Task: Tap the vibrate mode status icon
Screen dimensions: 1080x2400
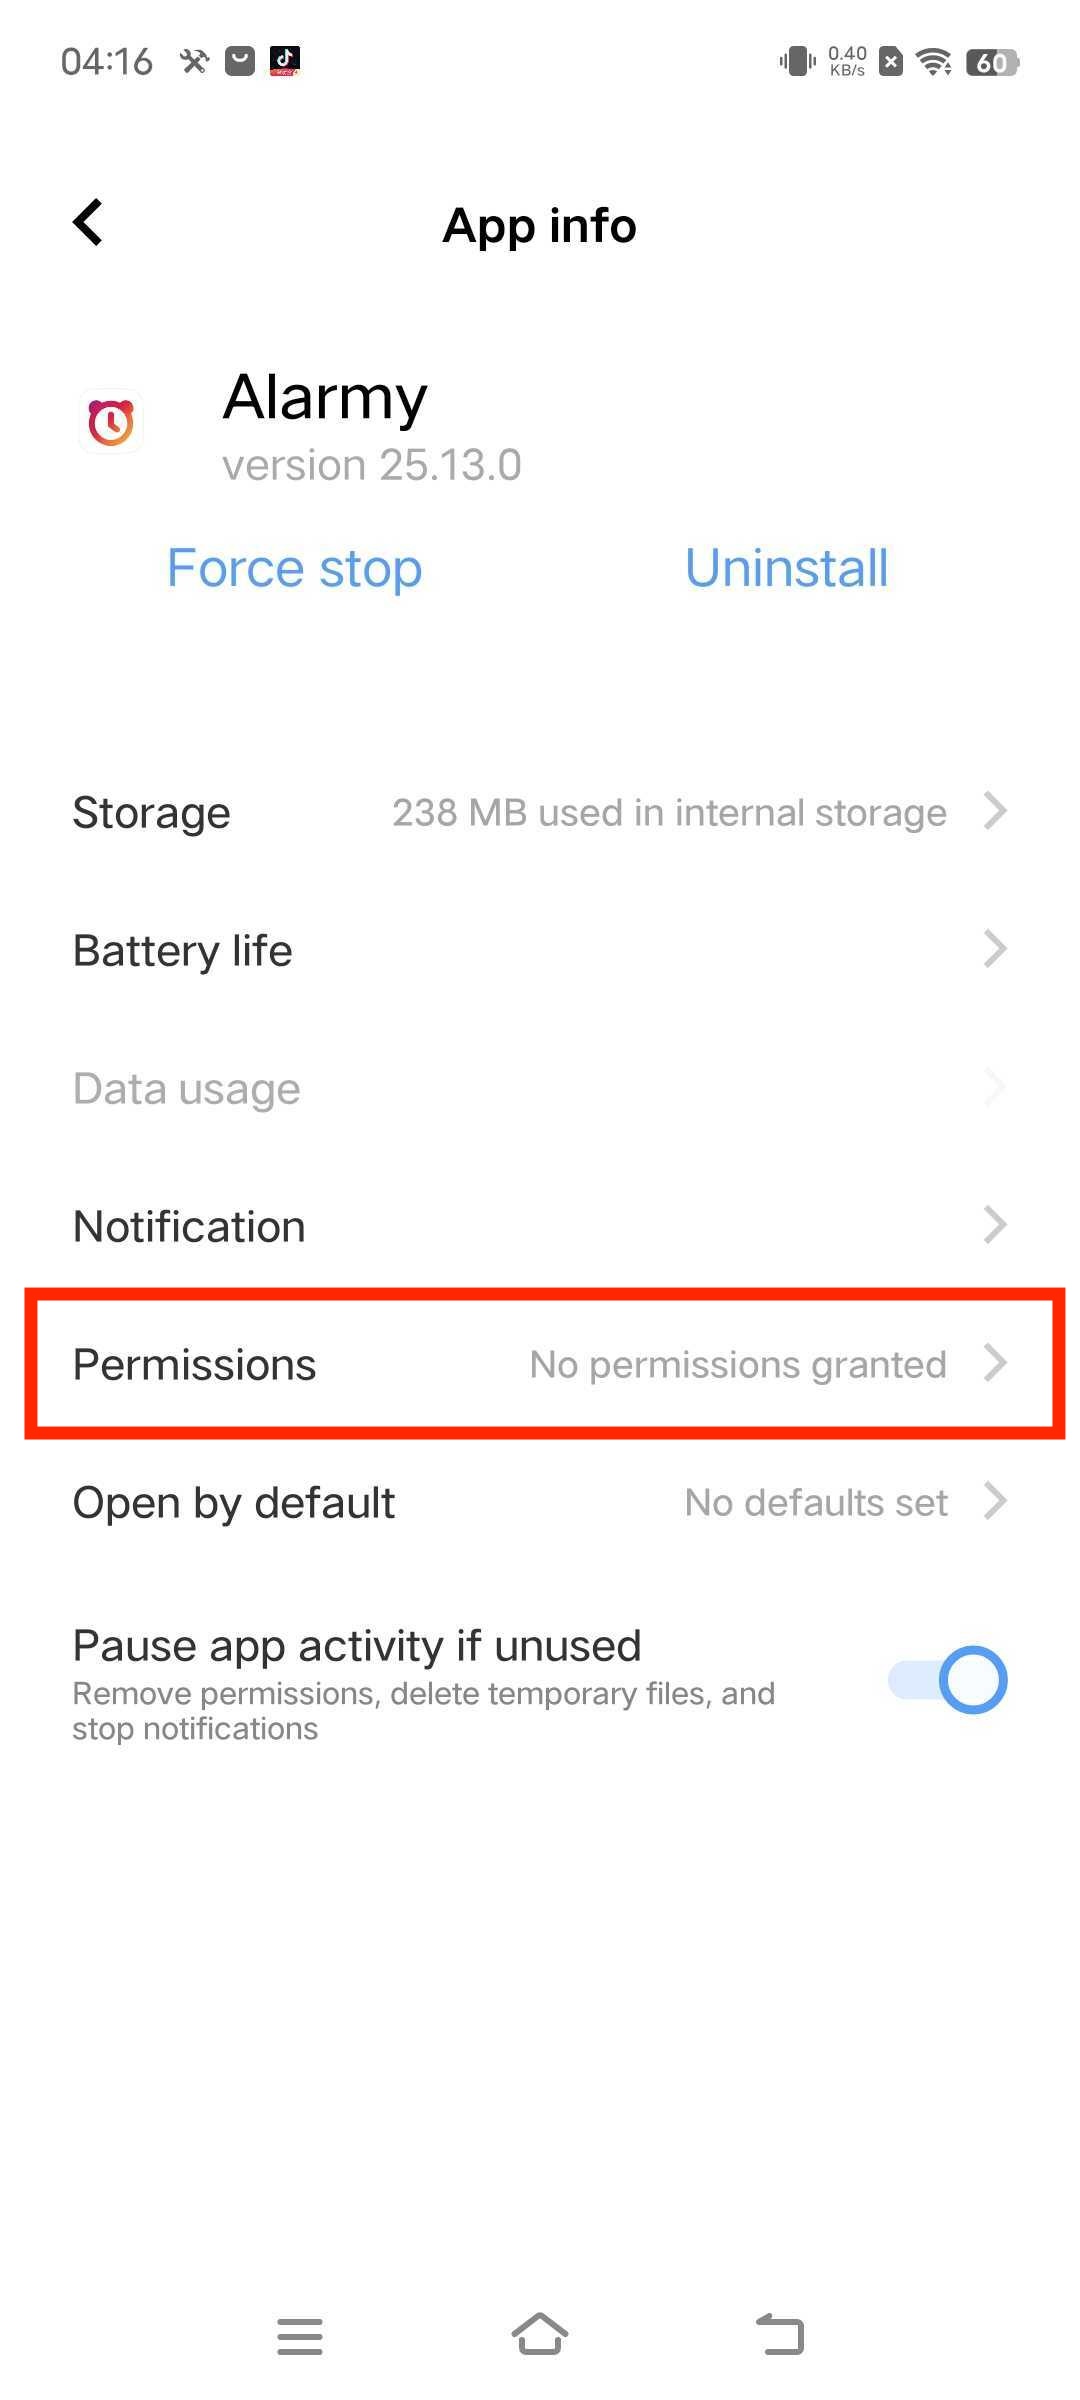Action: [797, 62]
